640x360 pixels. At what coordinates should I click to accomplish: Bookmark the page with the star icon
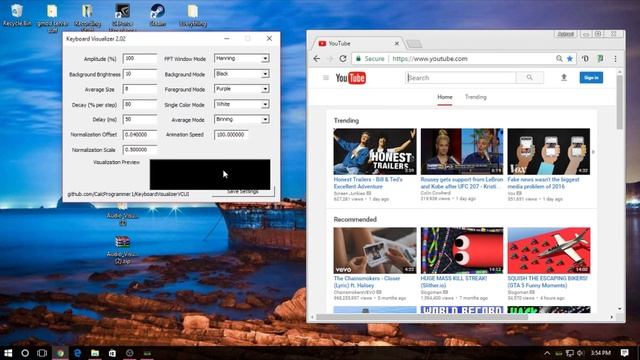pyautogui.click(x=570, y=59)
